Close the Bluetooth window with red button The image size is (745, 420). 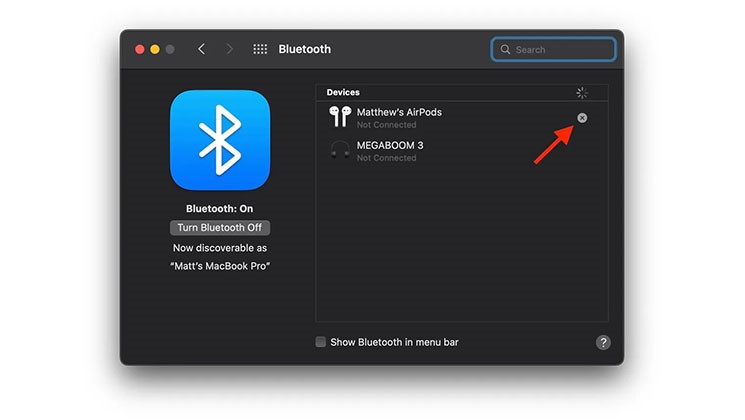click(140, 49)
